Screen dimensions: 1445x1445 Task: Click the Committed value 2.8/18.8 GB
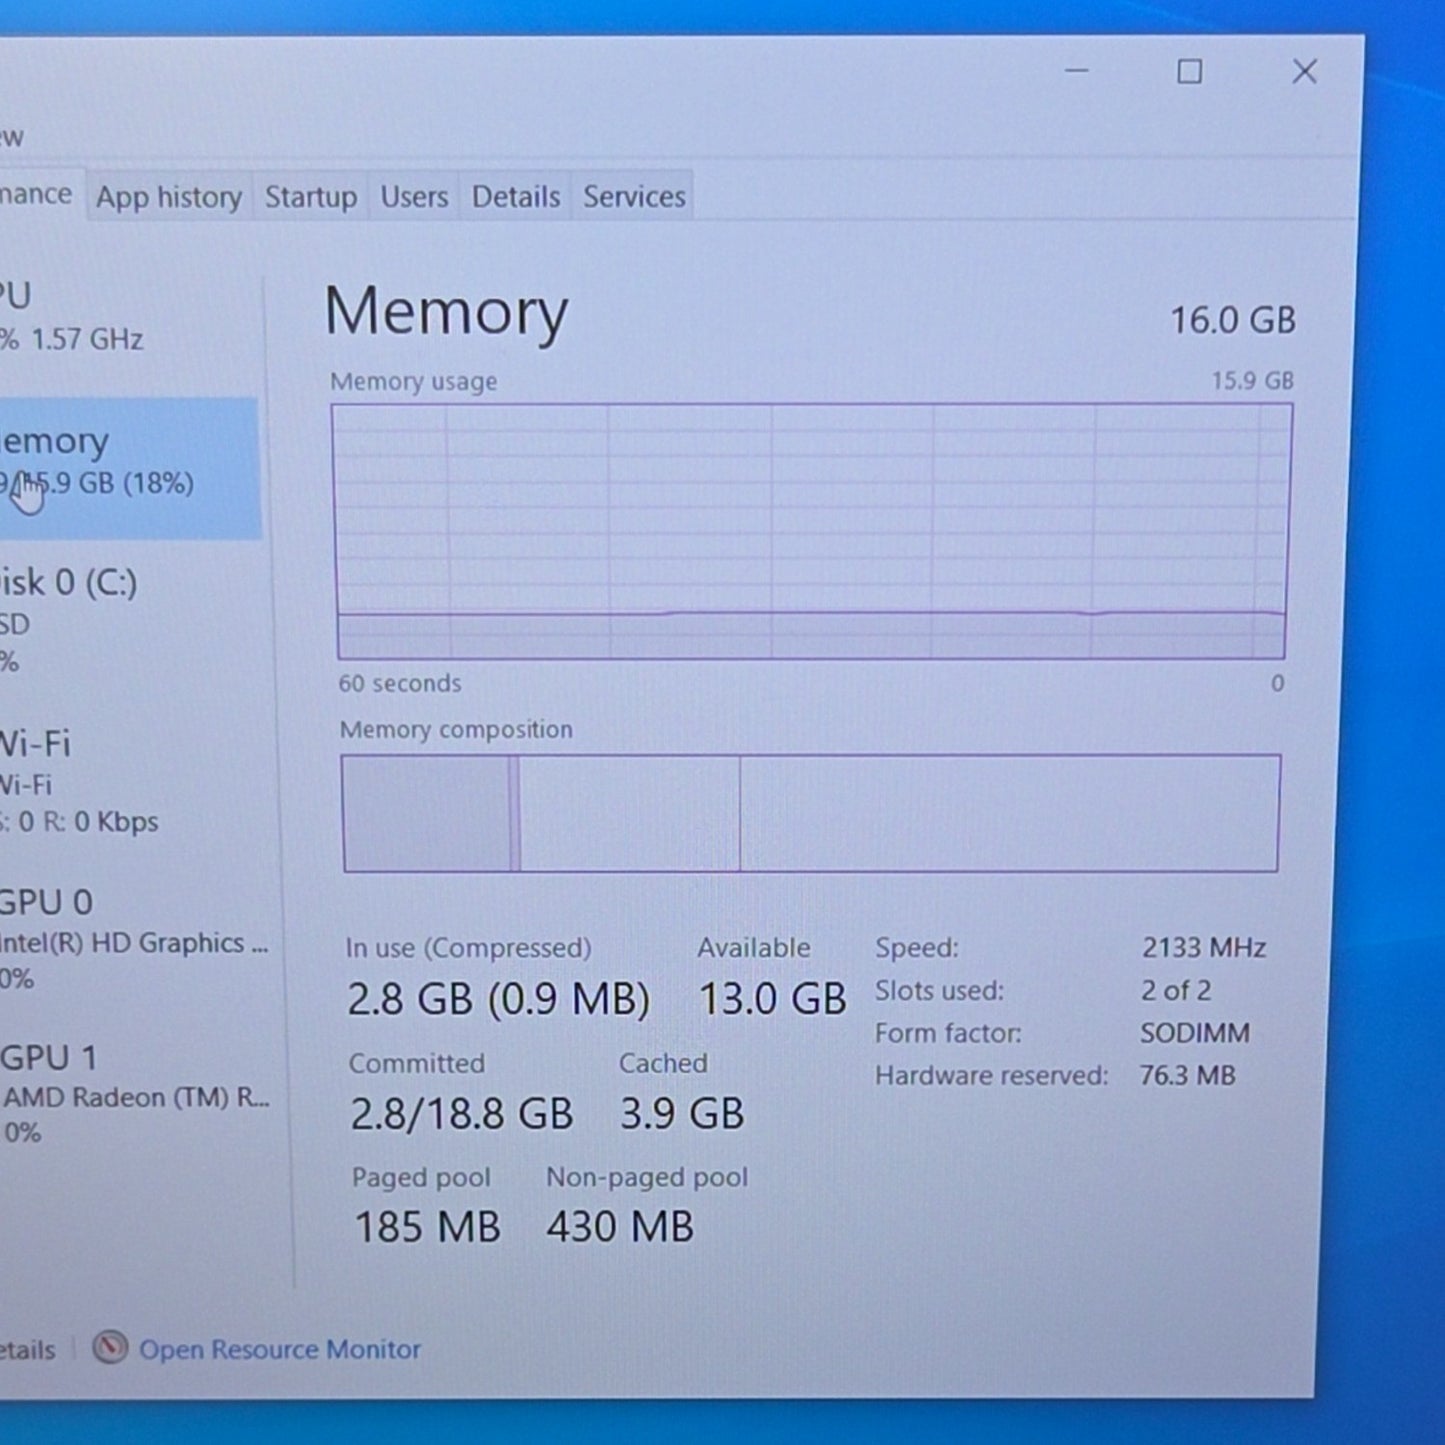462,1114
